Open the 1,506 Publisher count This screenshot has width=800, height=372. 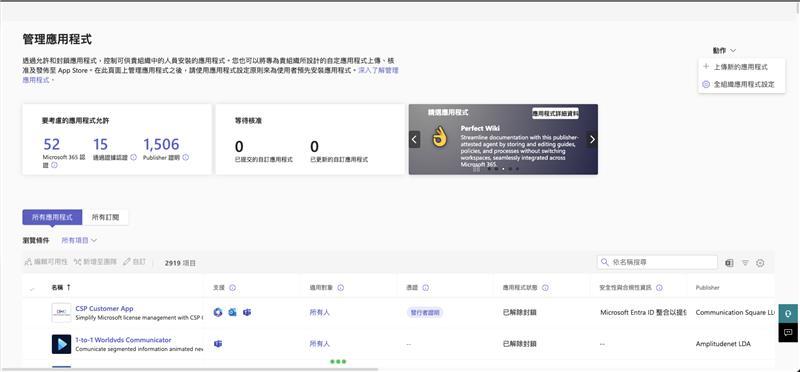(161, 144)
